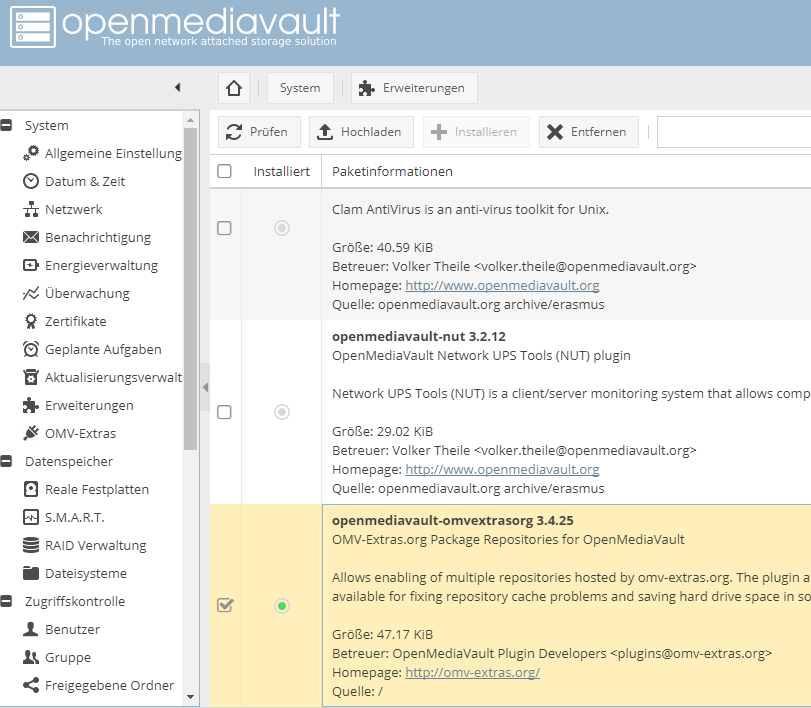811x708 pixels.
Task: Open Benutzer user icon
Action: pos(31,629)
